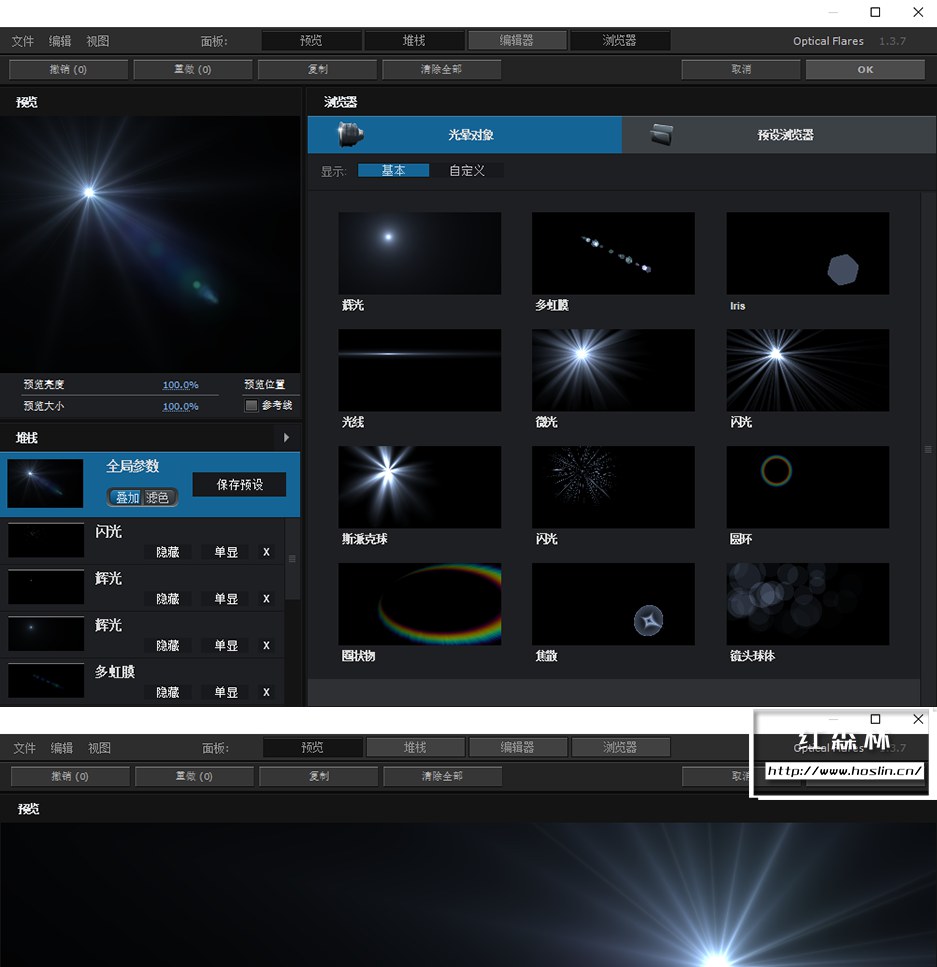
Task: Expand the 堆栈 panel arrow
Action: tap(286, 437)
